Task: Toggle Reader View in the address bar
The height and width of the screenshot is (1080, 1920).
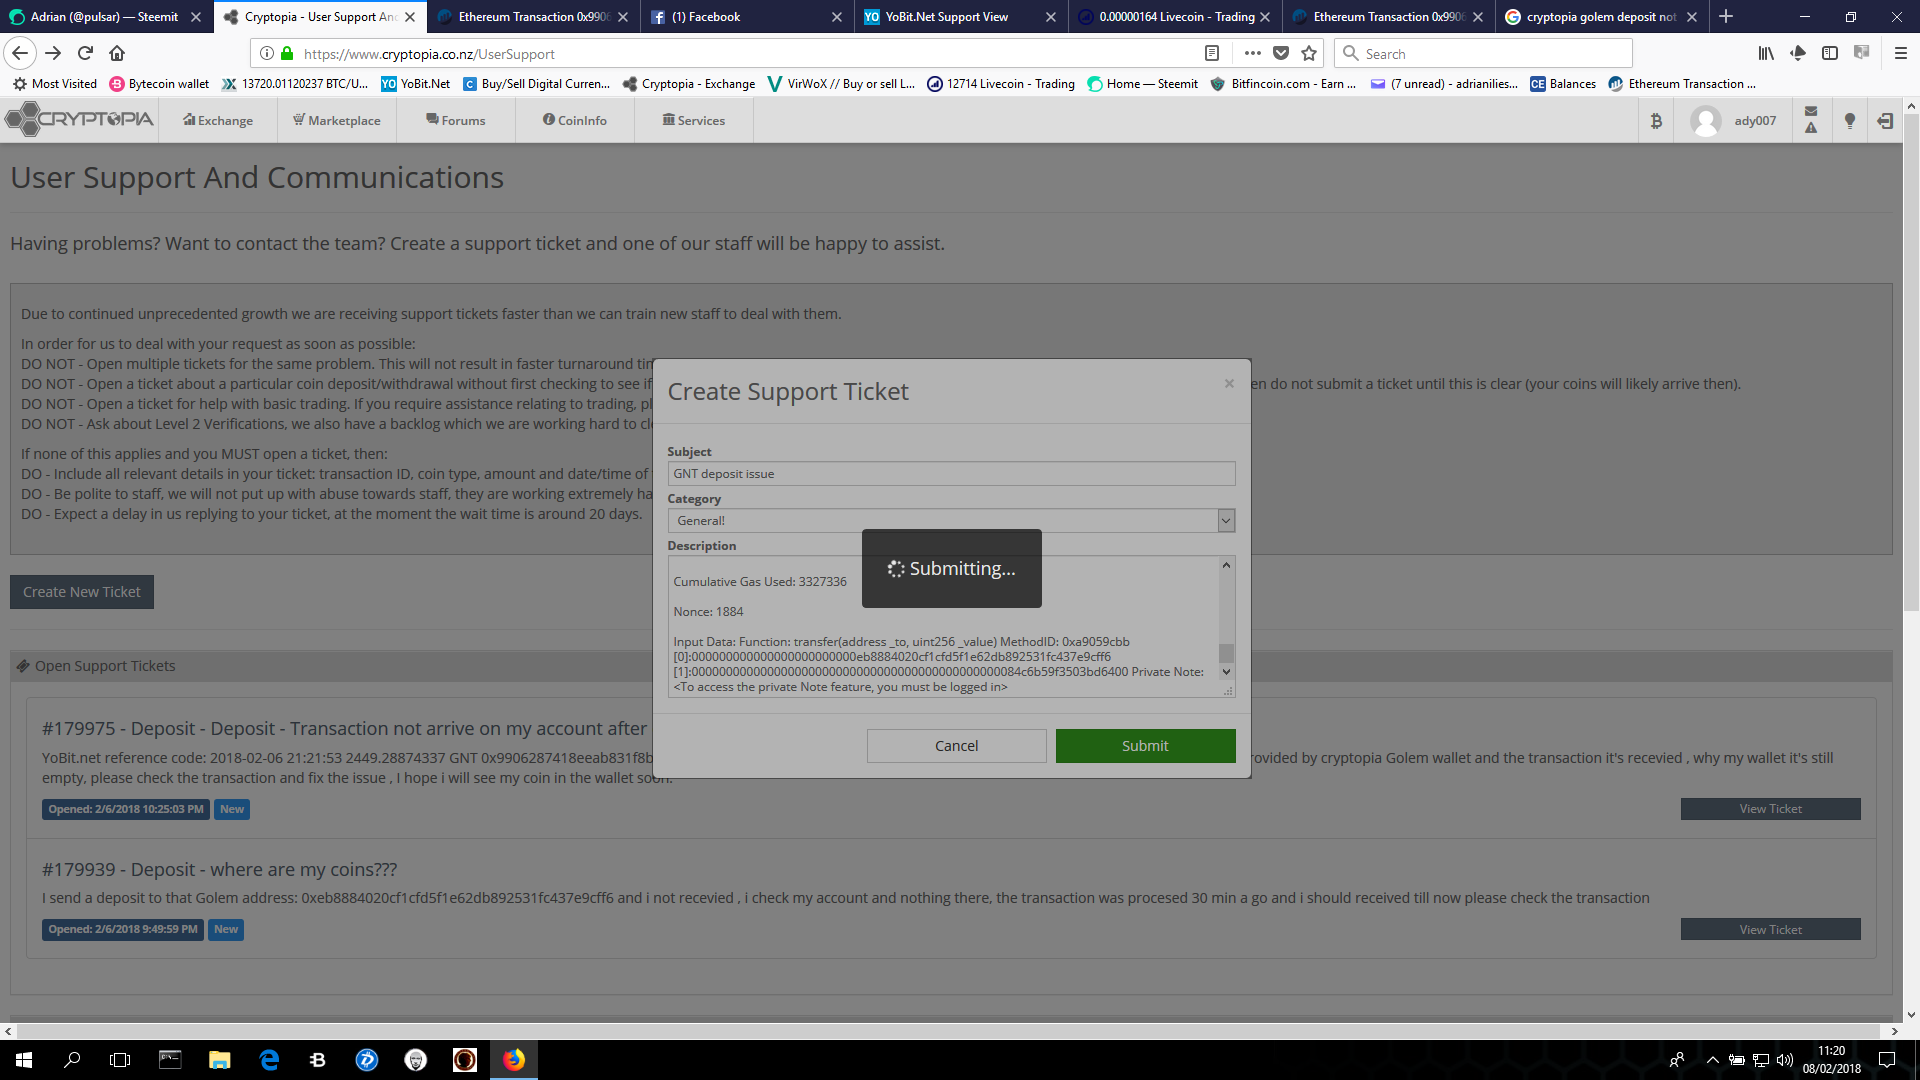Action: pyautogui.click(x=1211, y=53)
